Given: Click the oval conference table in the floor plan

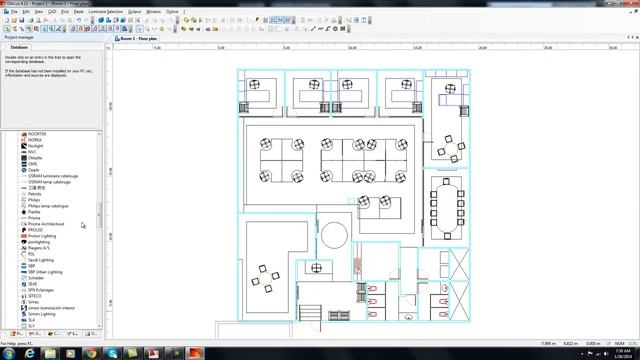Looking at the screenshot, I should pyautogui.click(x=447, y=208).
